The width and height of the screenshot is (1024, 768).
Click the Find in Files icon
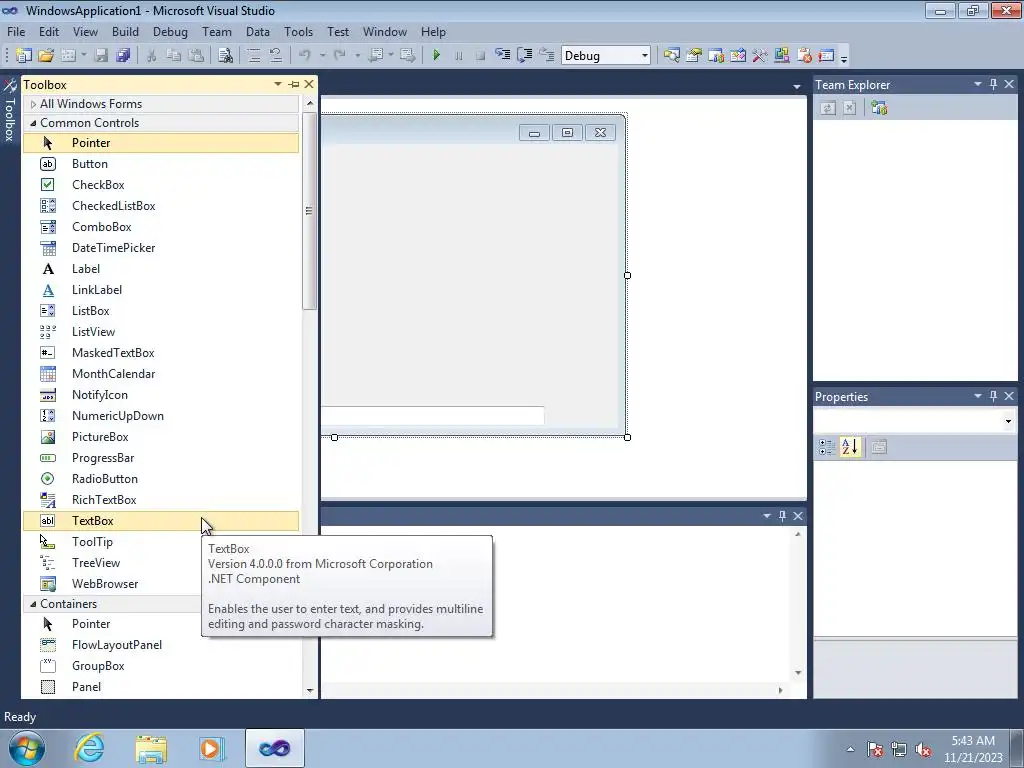[225, 56]
